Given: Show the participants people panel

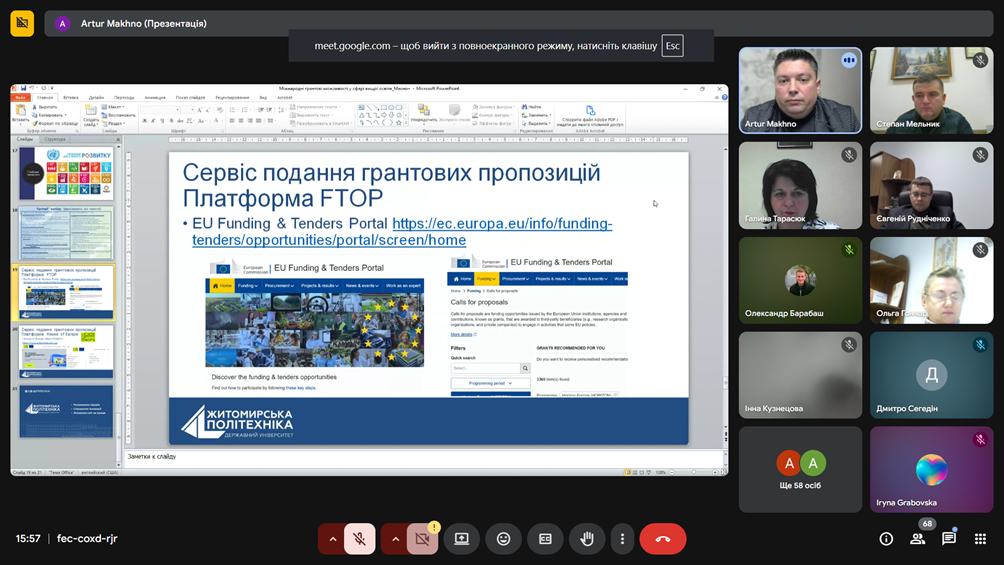Looking at the screenshot, I should click(917, 539).
